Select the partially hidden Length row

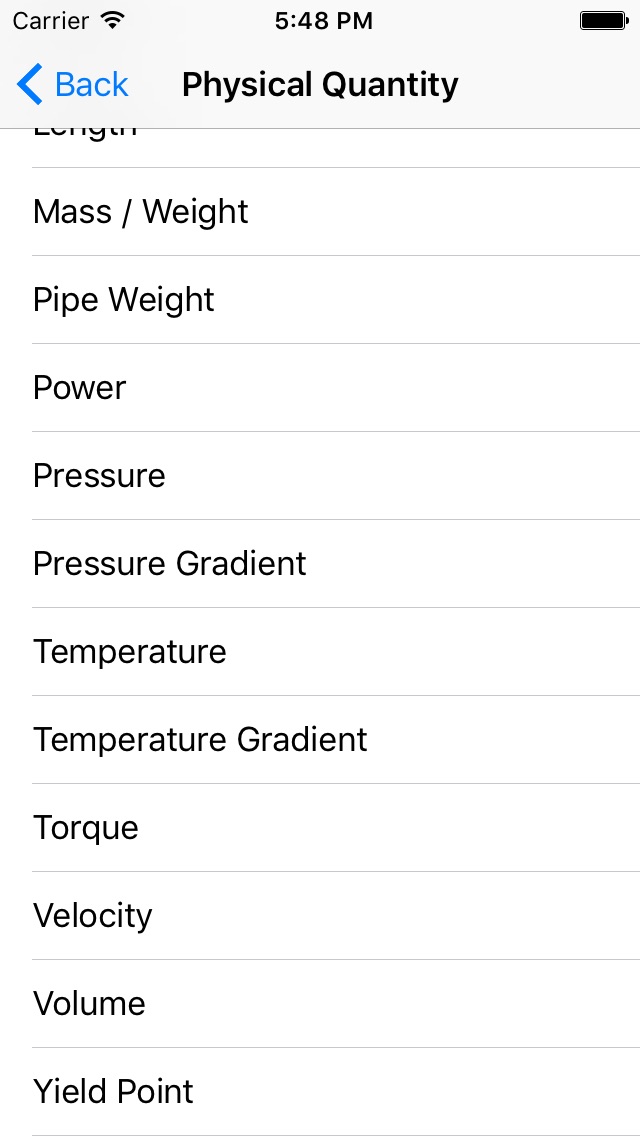click(x=320, y=148)
